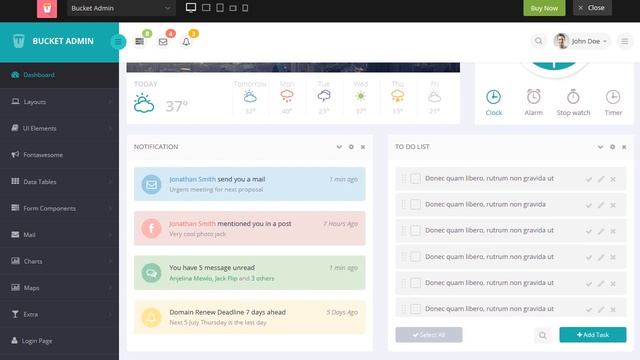Image resolution: width=640 pixels, height=360 pixels.
Task: Open the Extra menu item
Action: (60, 314)
